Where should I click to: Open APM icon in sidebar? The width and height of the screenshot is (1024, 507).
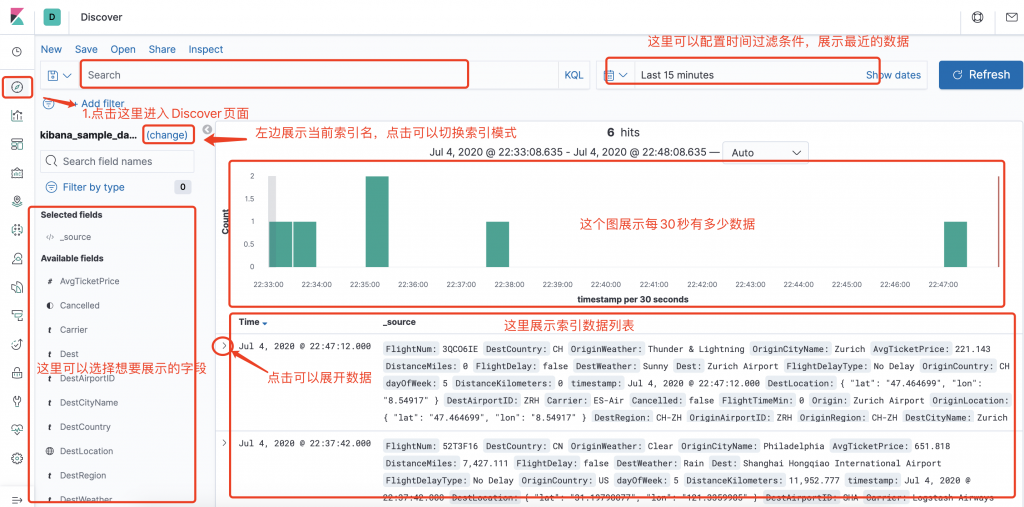[17, 316]
